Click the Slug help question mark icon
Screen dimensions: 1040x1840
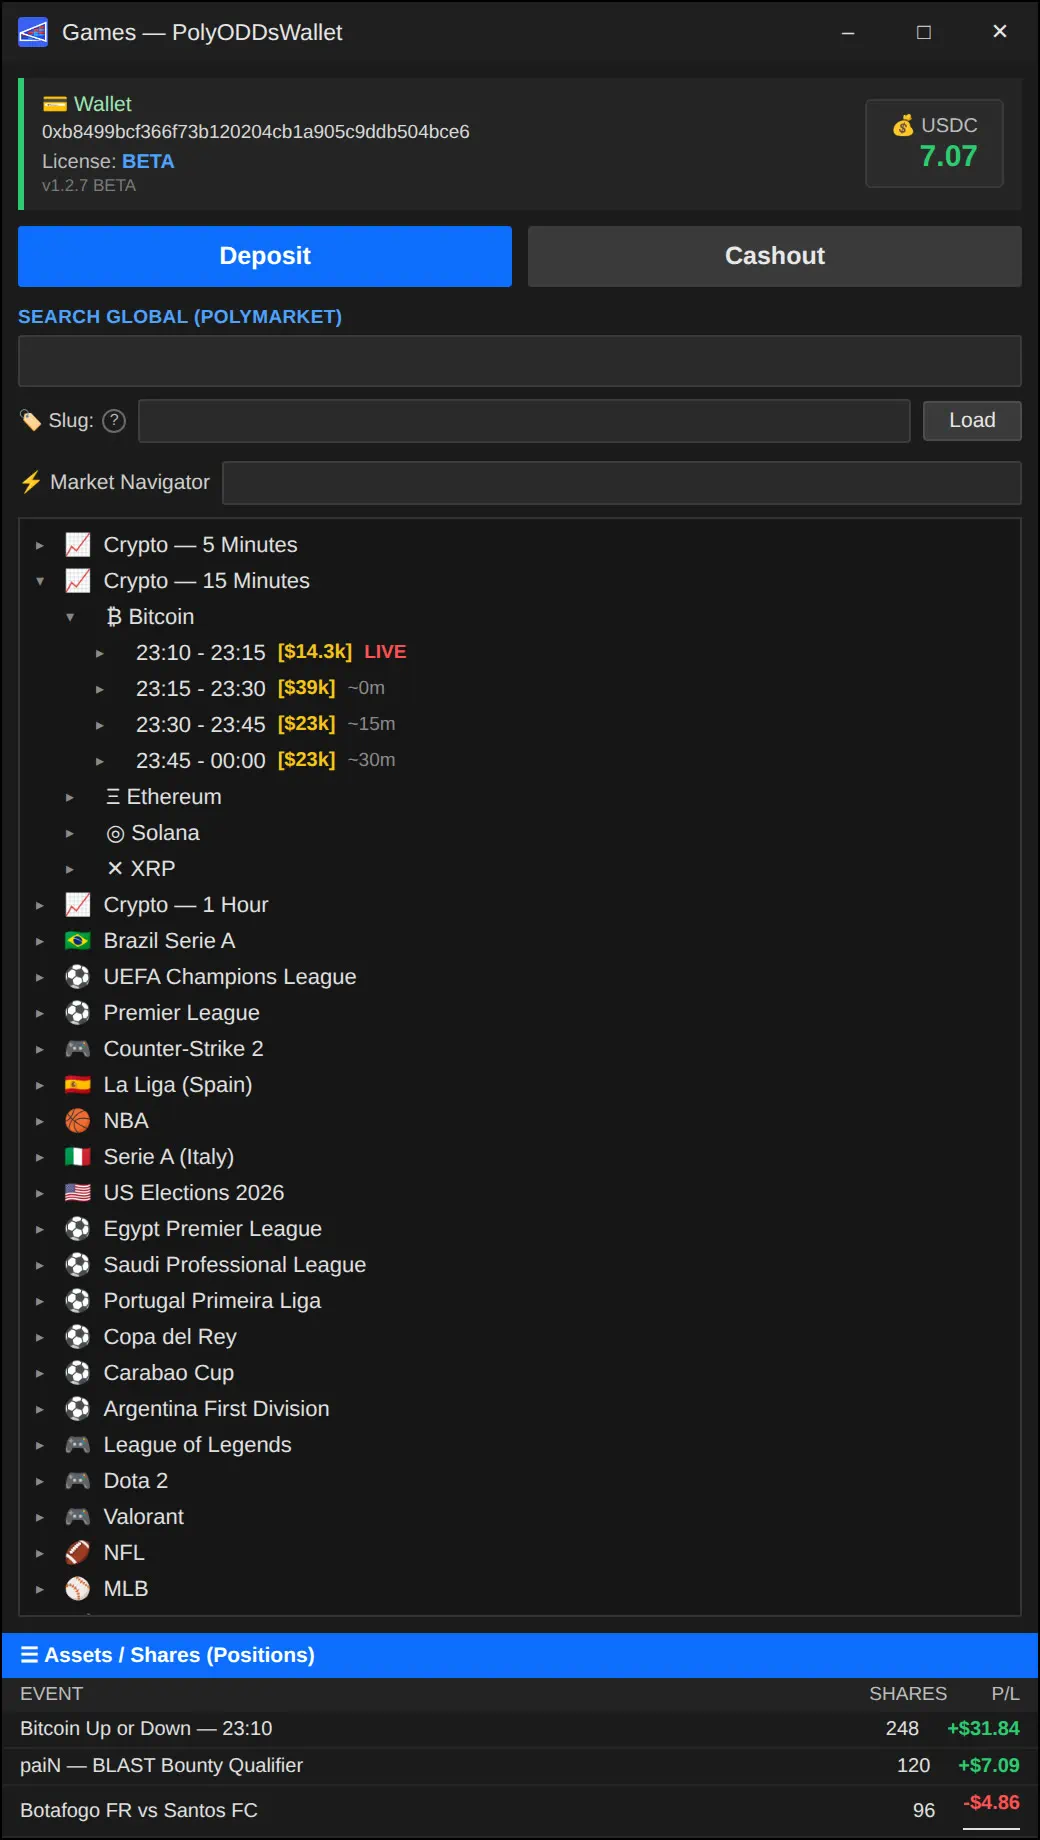pos(114,421)
